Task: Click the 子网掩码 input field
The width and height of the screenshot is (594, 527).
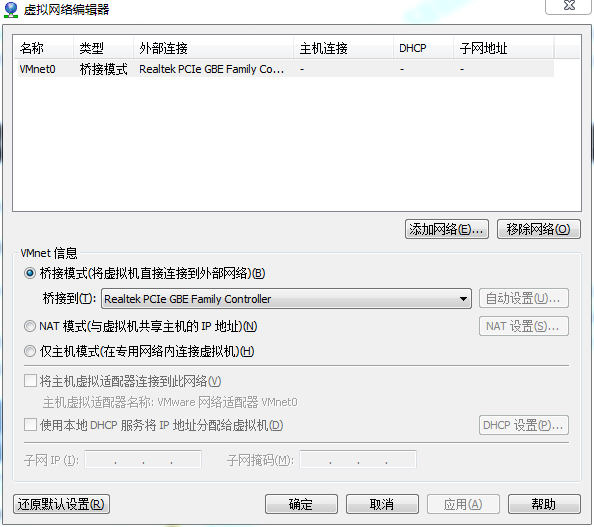Action: [x=358, y=460]
